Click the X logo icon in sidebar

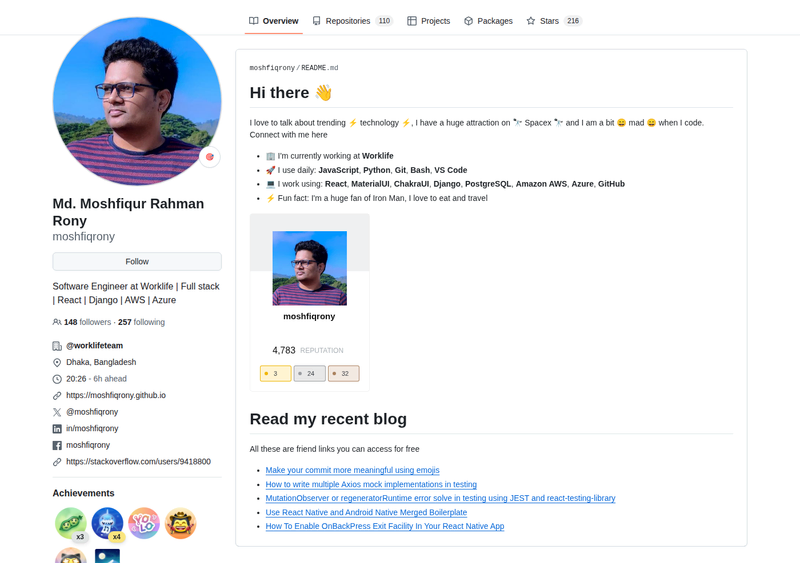(x=57, y=412)
